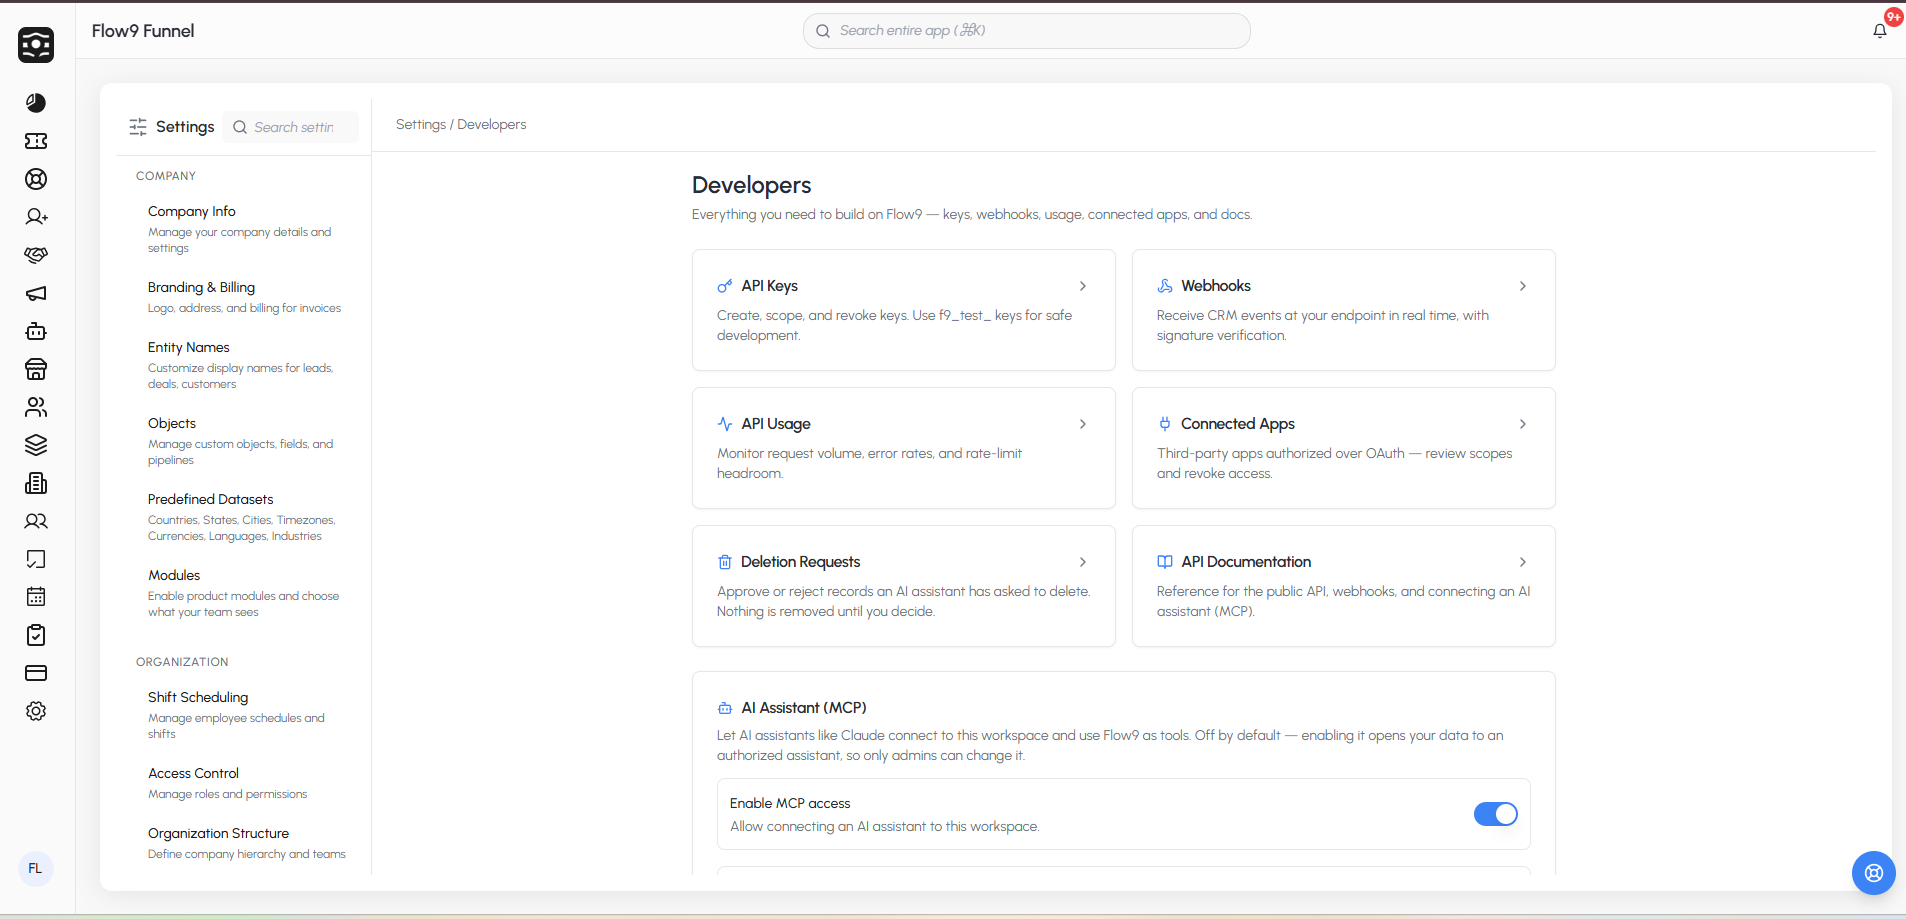1906x919 pixels.
Task: Click the trash icon on Deletion Requests card
Action: click(725, 562)
